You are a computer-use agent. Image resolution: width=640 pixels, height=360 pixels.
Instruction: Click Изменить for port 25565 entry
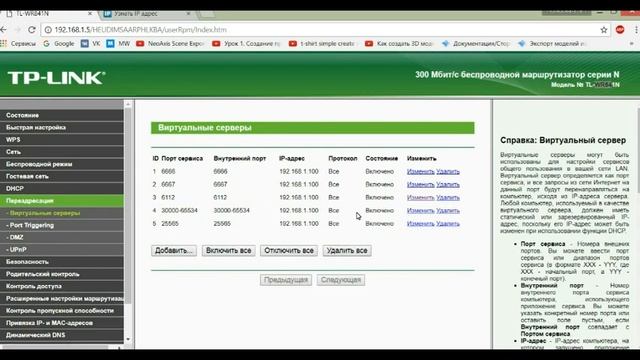pos(420,224)
